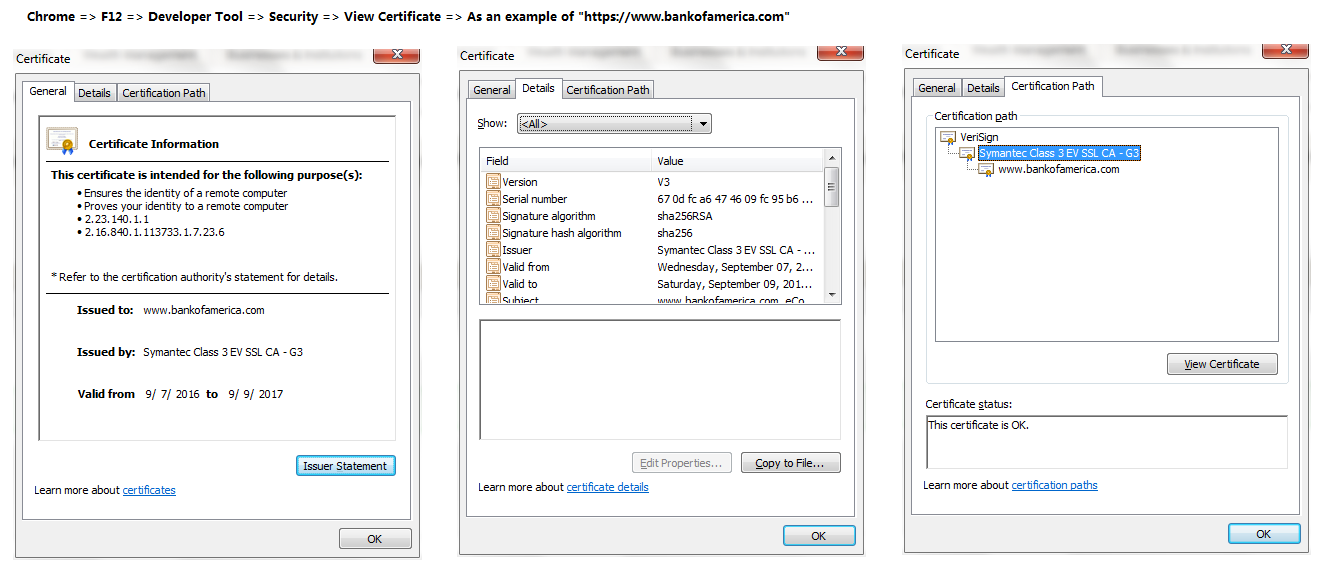Close the middle Certificate window

[840, 51]
